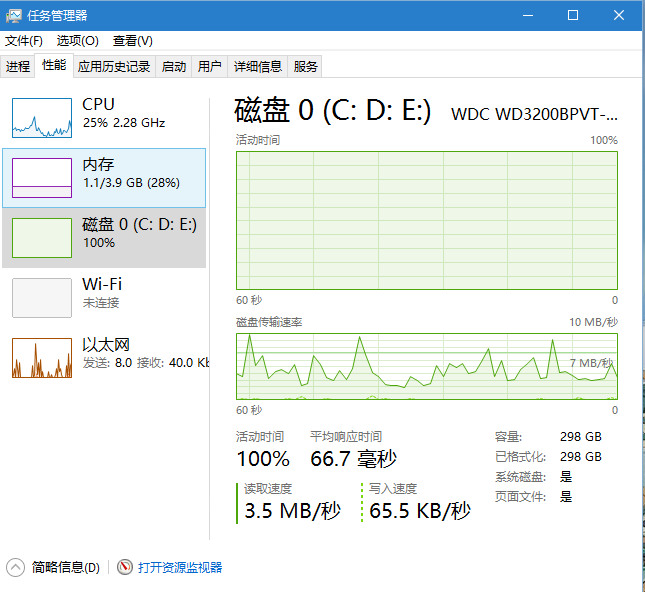The height and width of the screenshot is (592, 645).
Task: Switch to the 应用历史记录 tab
Action: [114, 67]
